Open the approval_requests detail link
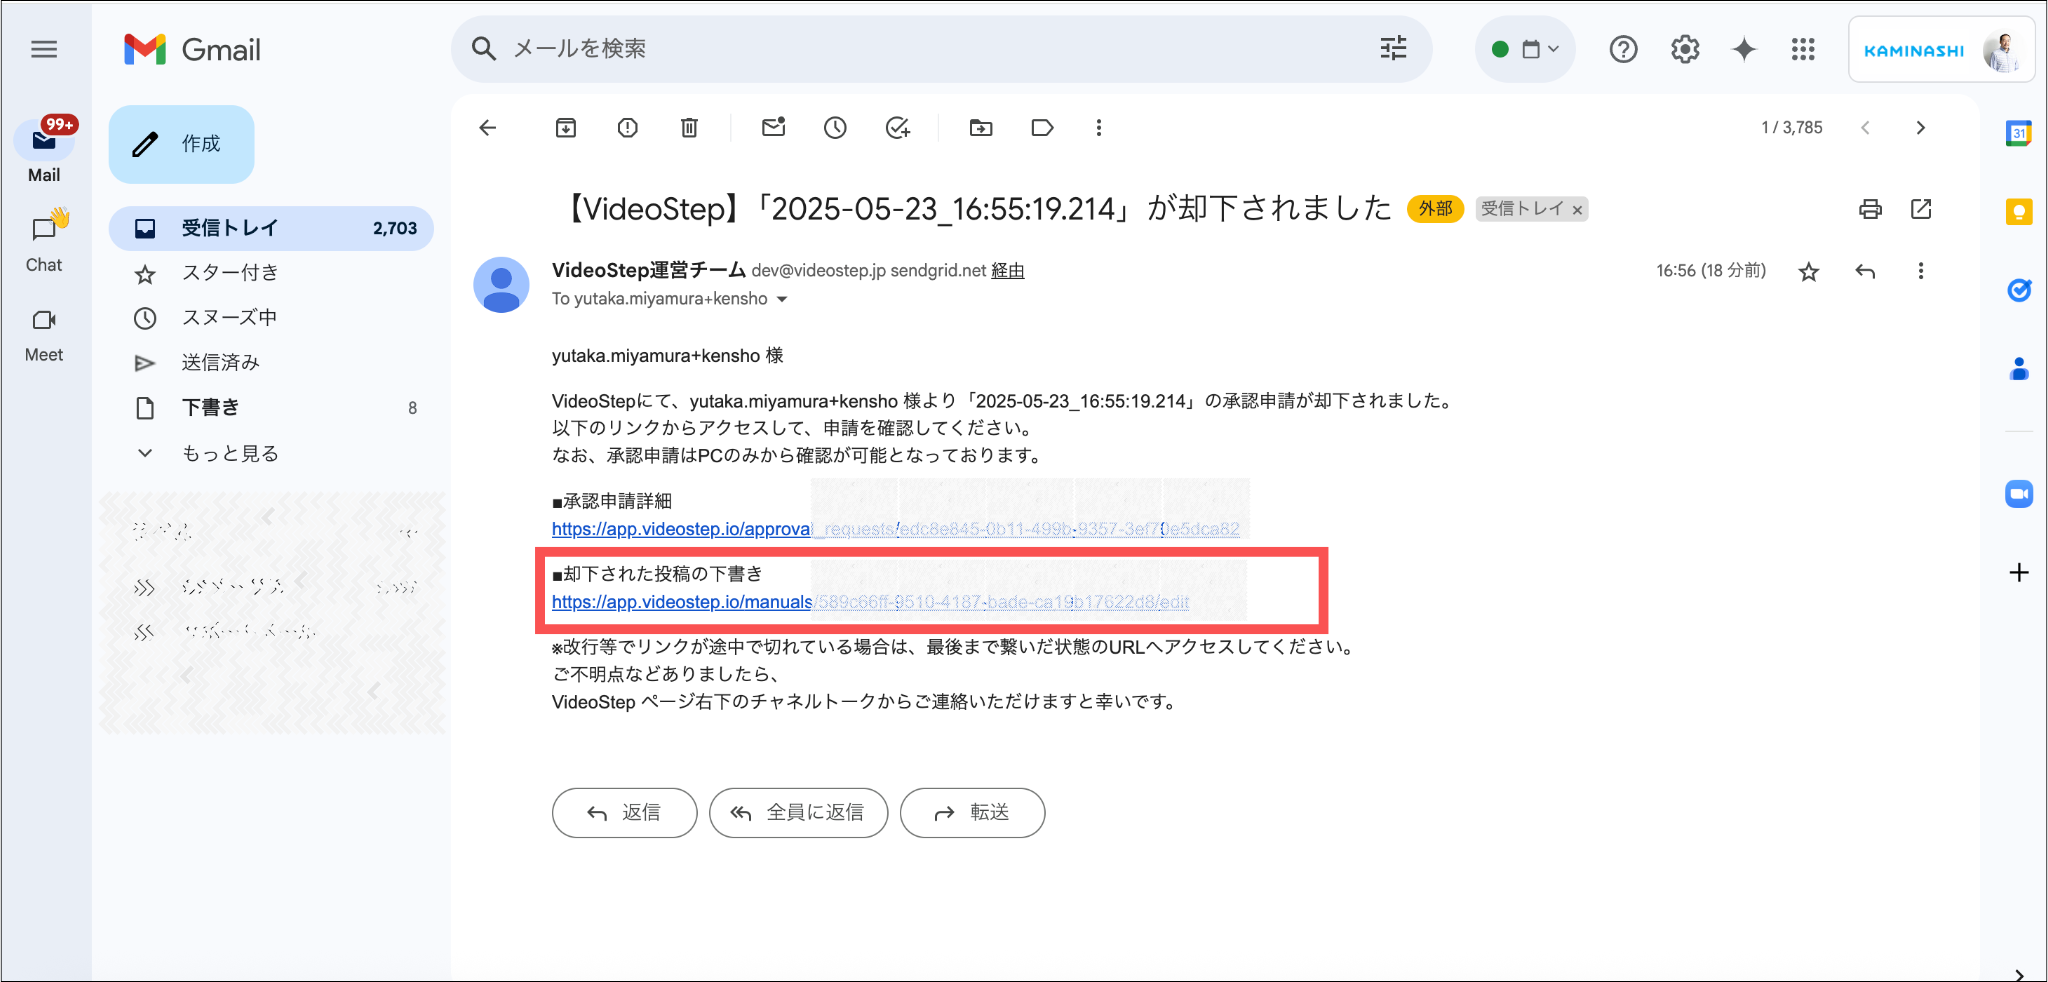Image resolution: width=2048 pixels, height=982 pixels. pyautogui.click(x=895, y=529)
